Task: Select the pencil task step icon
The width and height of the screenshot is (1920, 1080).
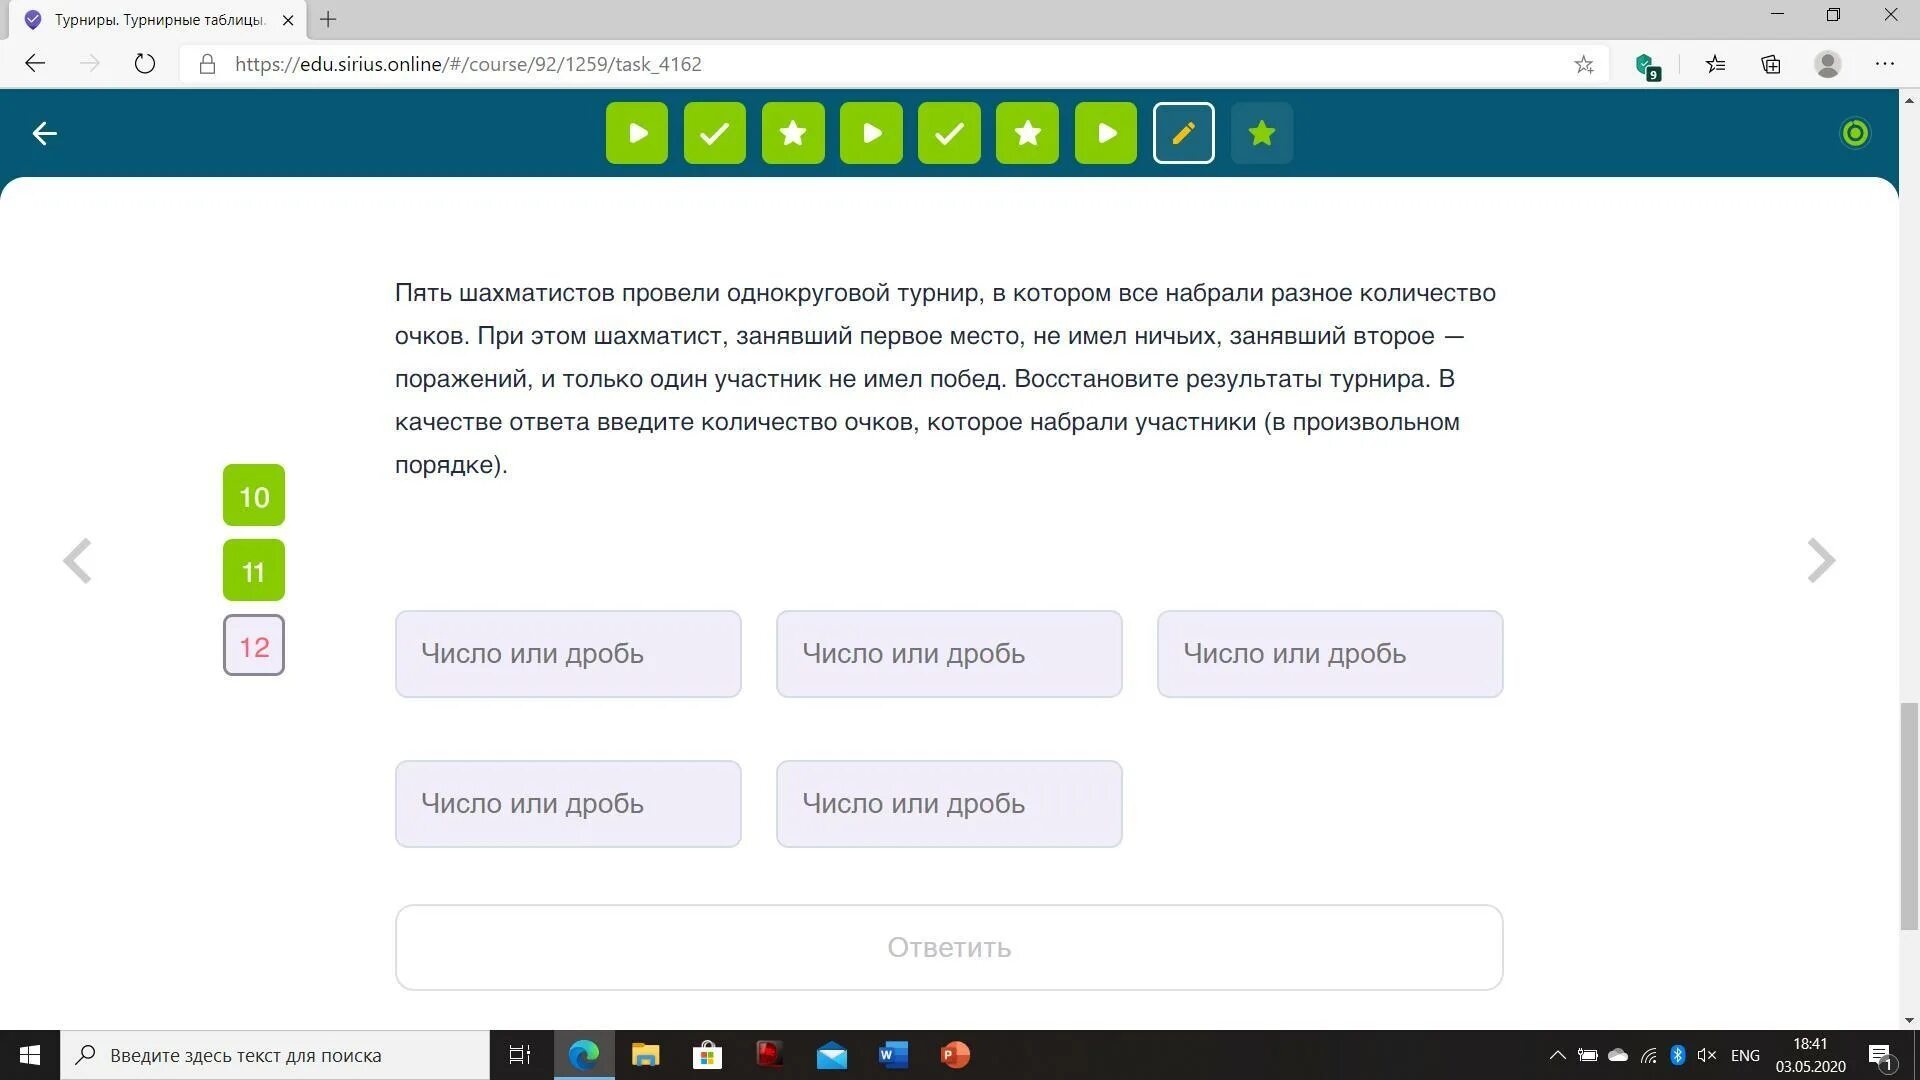Action: [x=1183, y=133]
